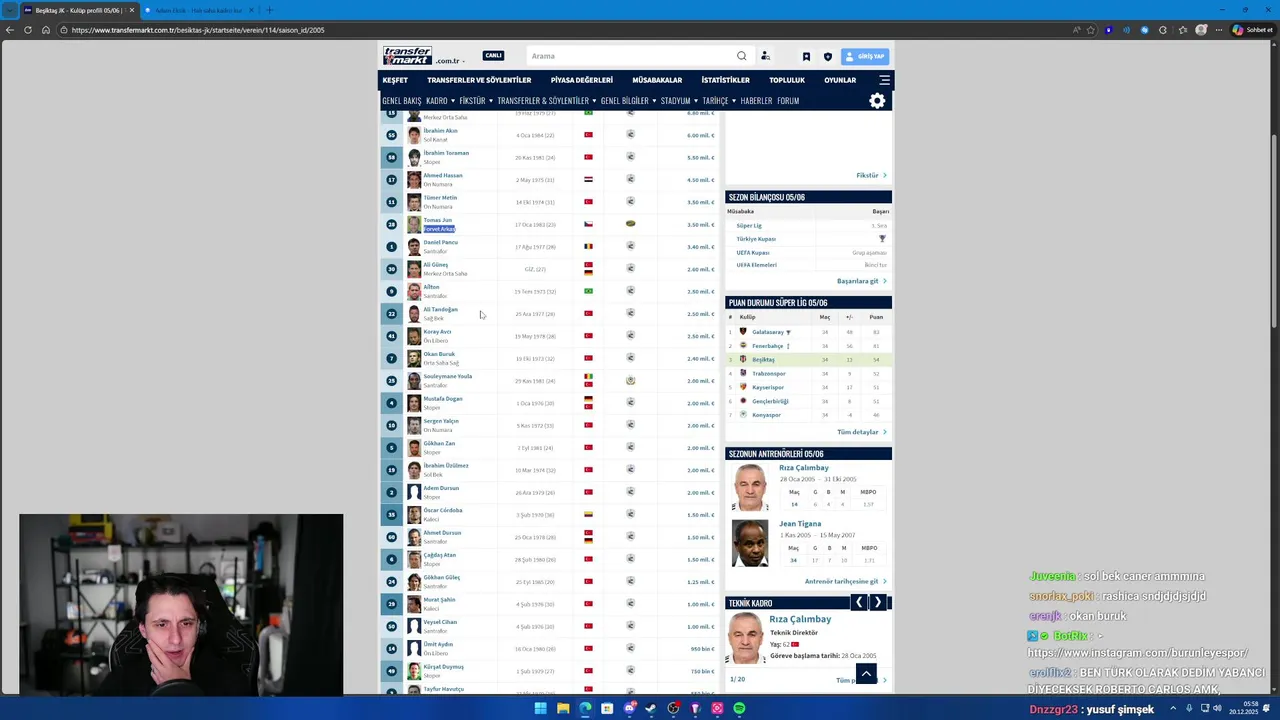Click the magnifier search icon

(741, 56)
